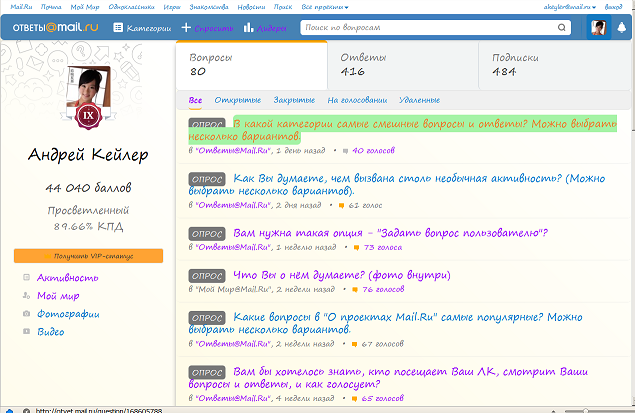
Task: Click the Активность sidebar icon
Action: click(x=26, y=277)
